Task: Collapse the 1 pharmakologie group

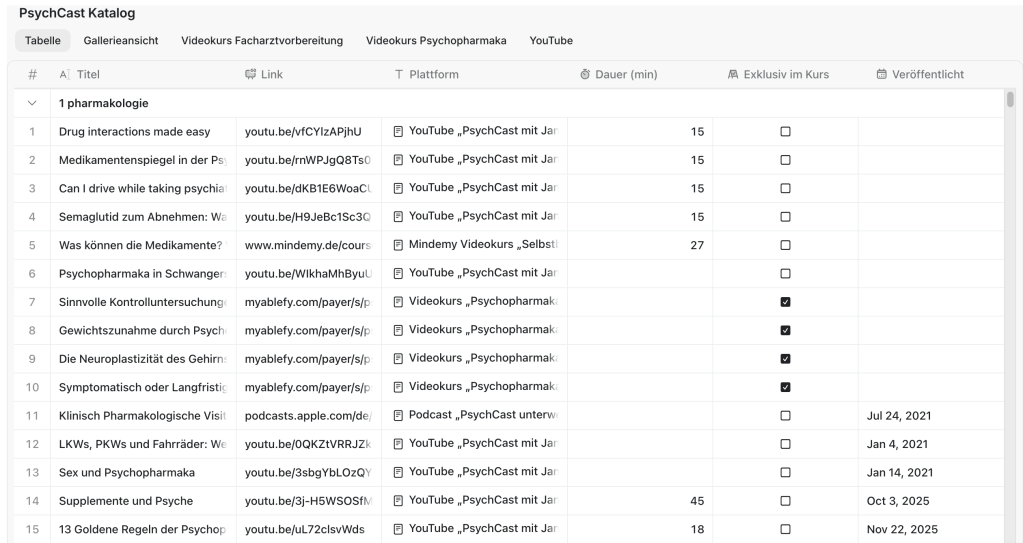Action: pyautogui.click(x=32, y=103)
